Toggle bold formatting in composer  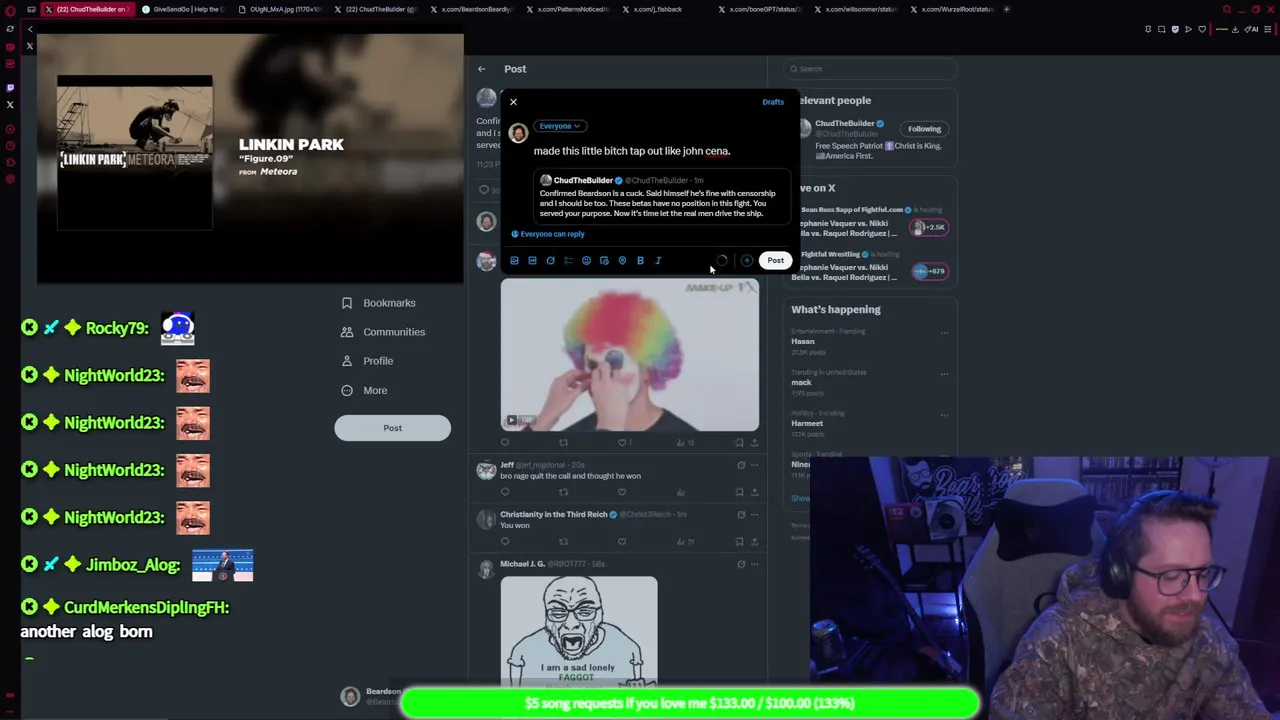click(640, 261)
